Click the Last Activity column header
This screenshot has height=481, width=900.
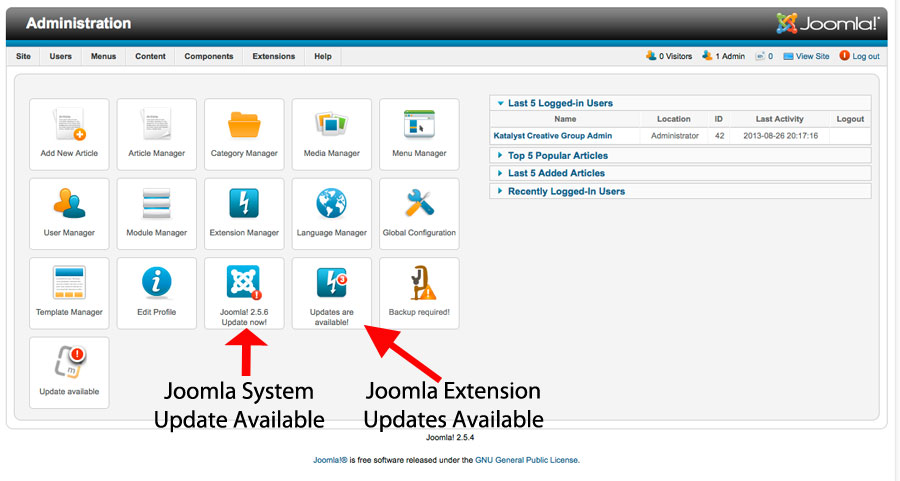[779, 119]
